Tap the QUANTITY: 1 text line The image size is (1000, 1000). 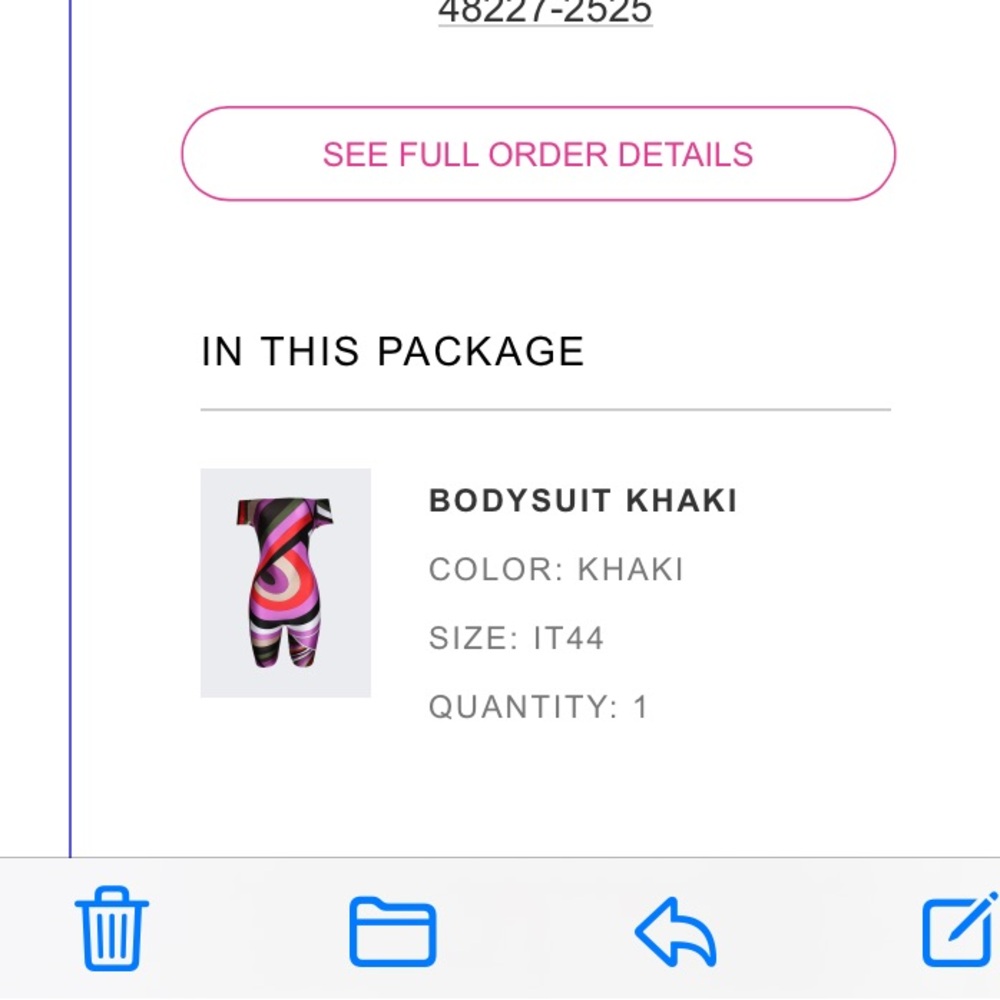tap(538, 707)
